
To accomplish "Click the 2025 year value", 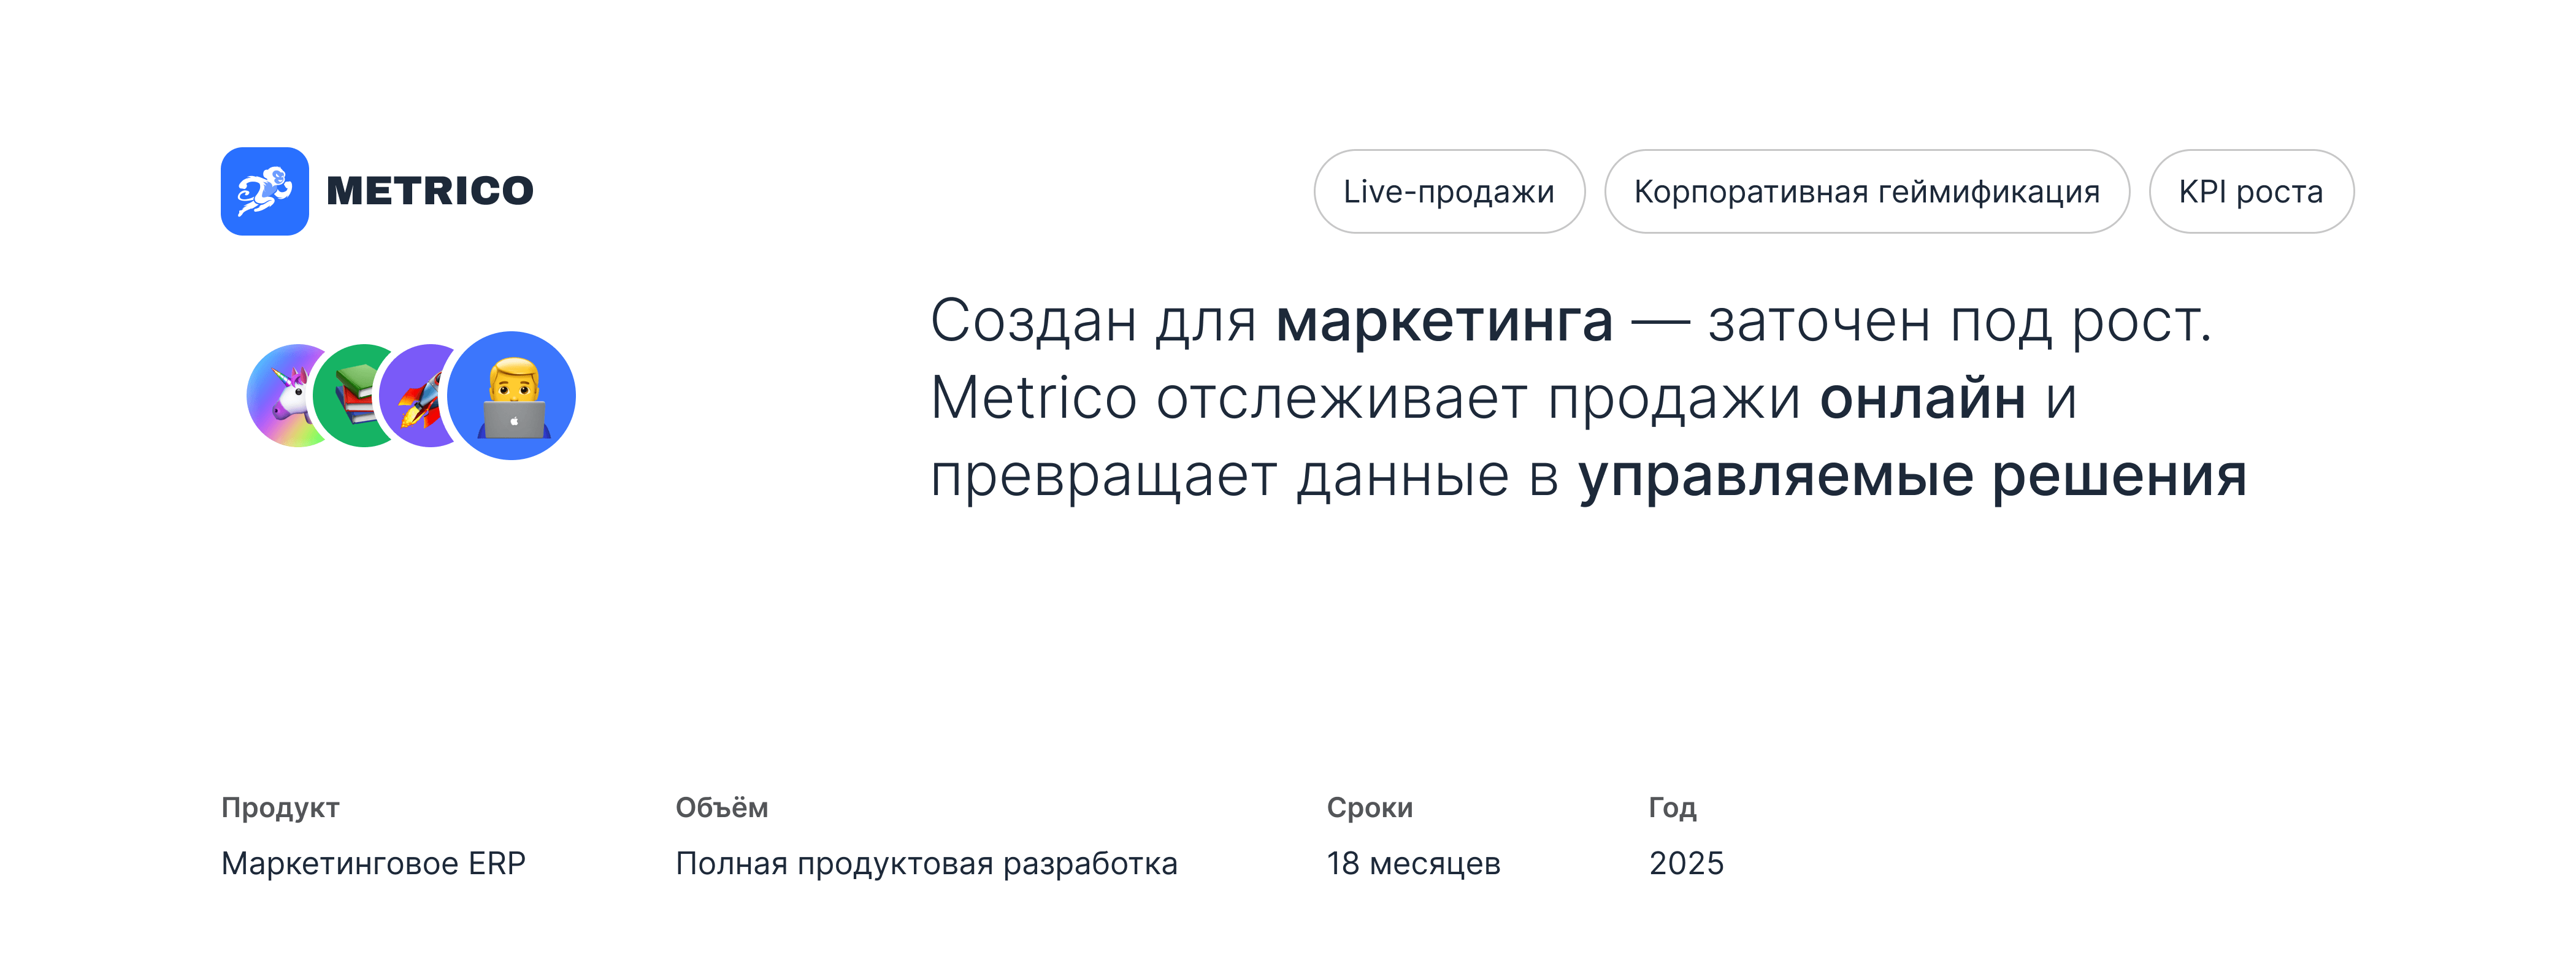I will (x=1686, y=863).
